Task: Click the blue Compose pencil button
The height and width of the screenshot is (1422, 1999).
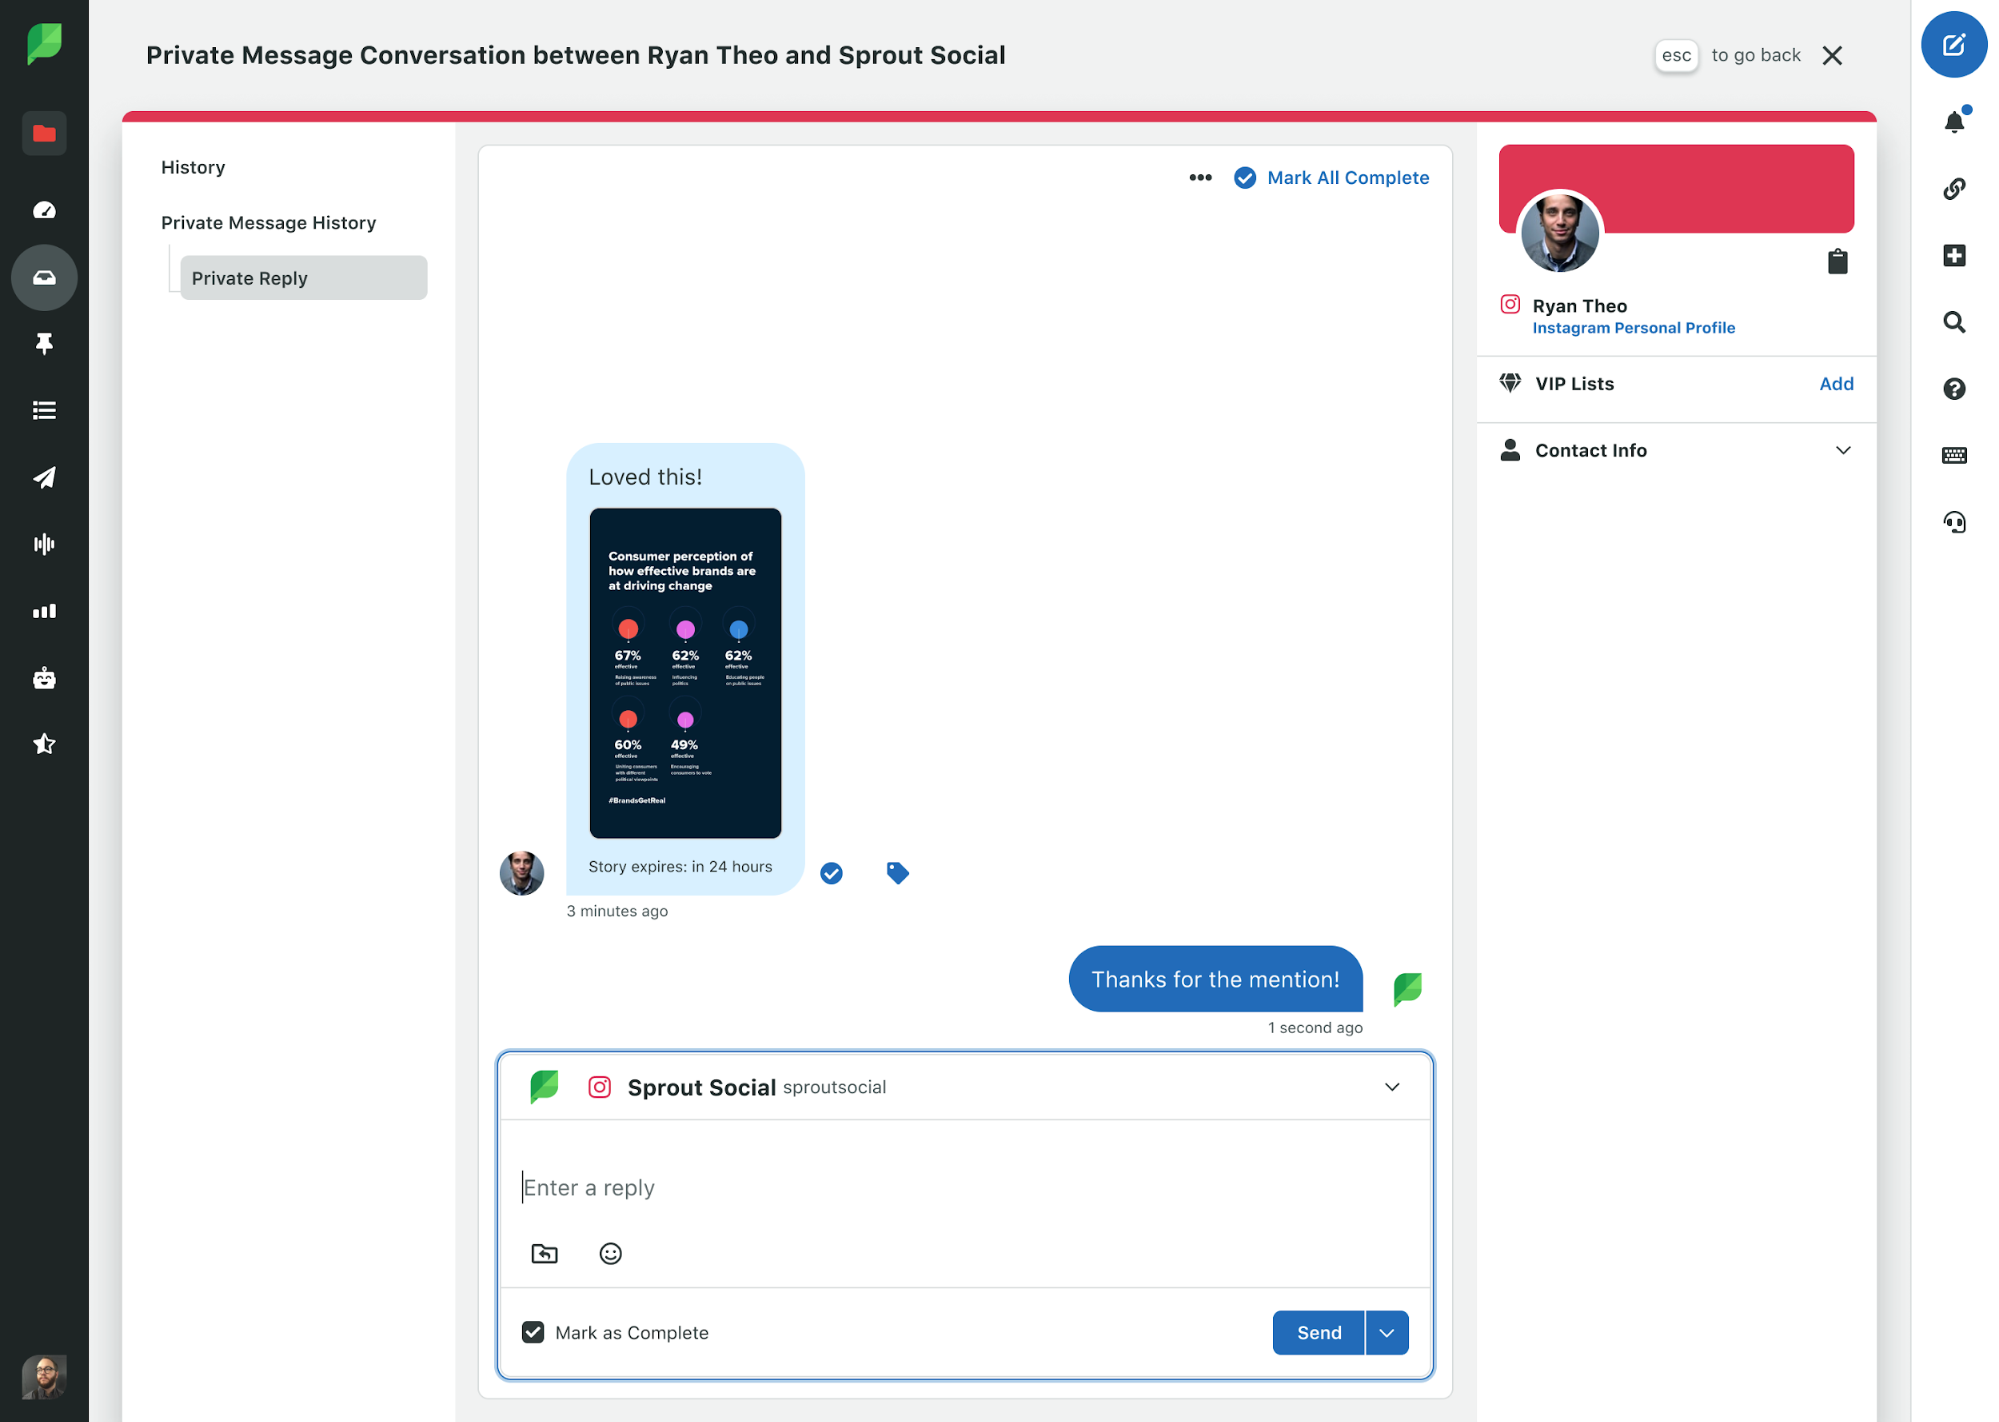Action: pos(1953,44)
